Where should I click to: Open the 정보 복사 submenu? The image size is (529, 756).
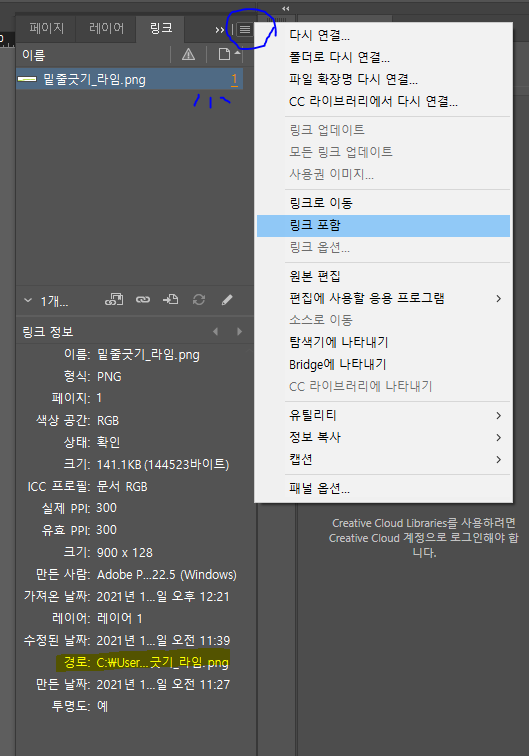coord(383,437)
